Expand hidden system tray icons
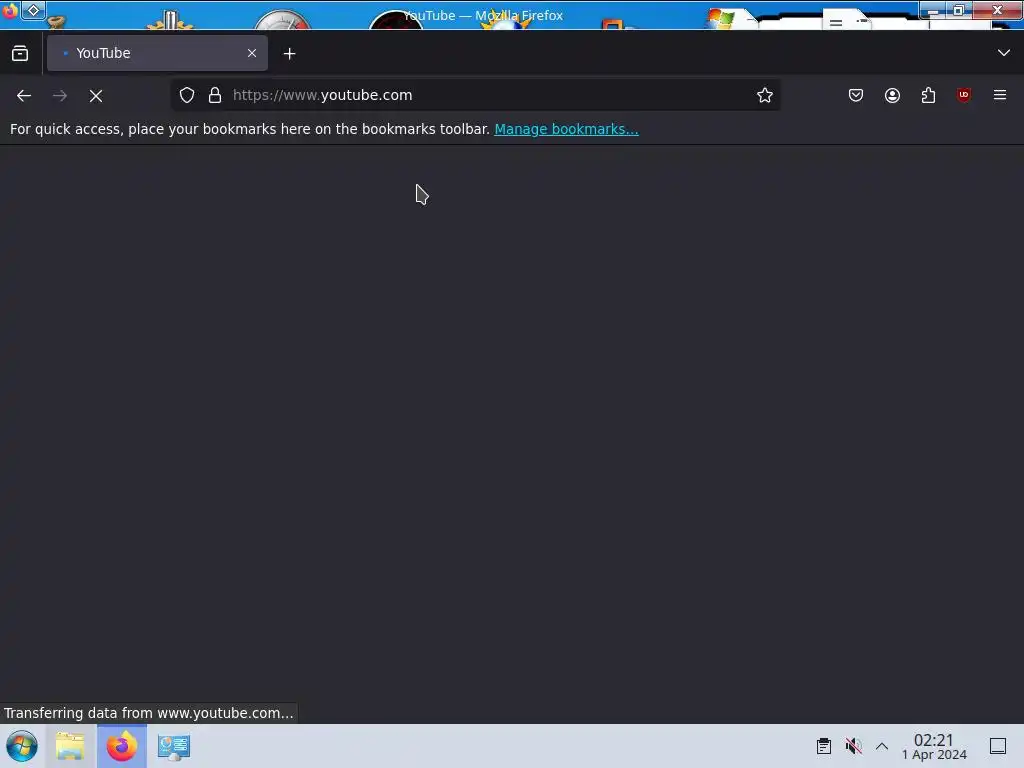The height and width of the screenshot is (768, 1024). coord(882,746)
